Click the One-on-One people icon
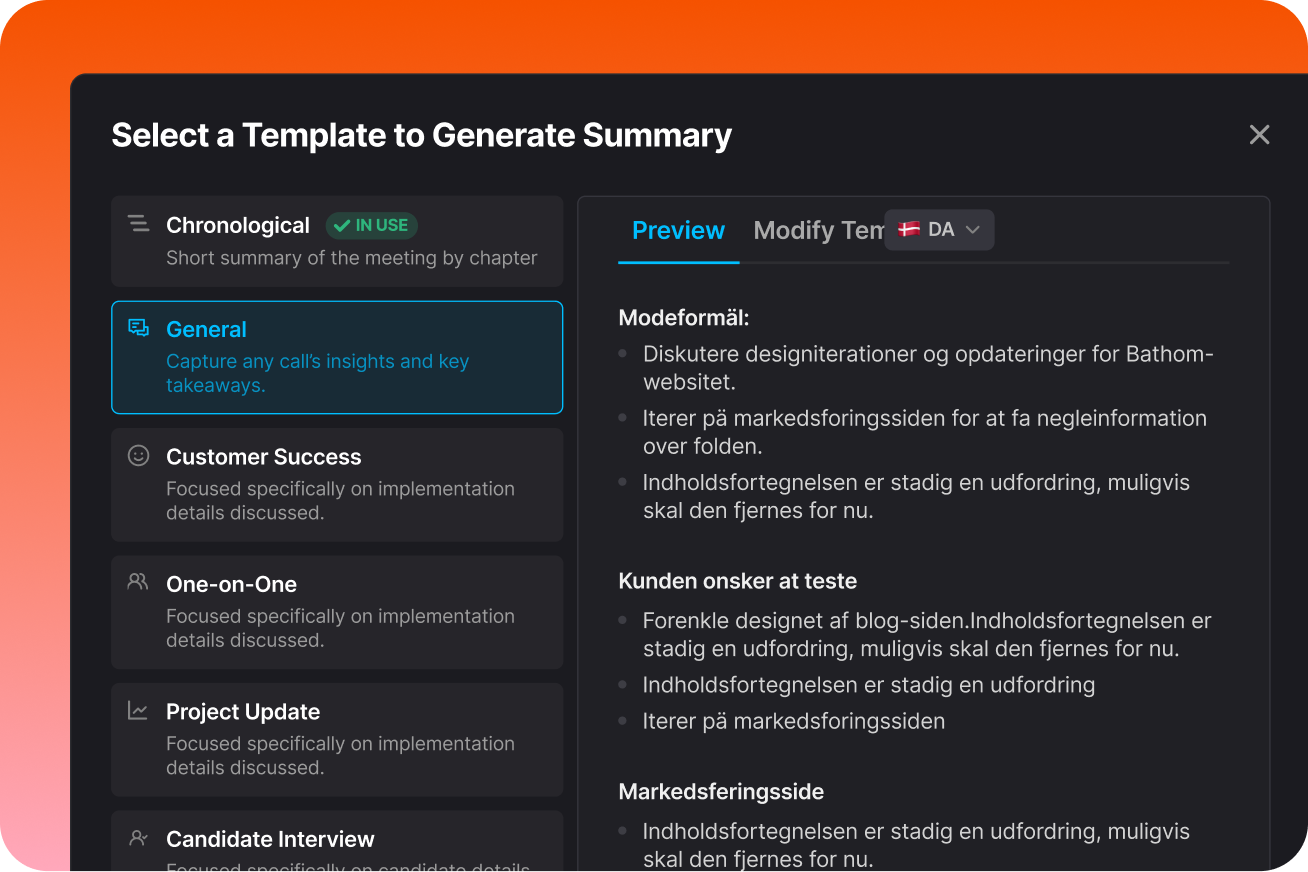Viewport: 1308px width, 872px height. (x=138, y=582)
